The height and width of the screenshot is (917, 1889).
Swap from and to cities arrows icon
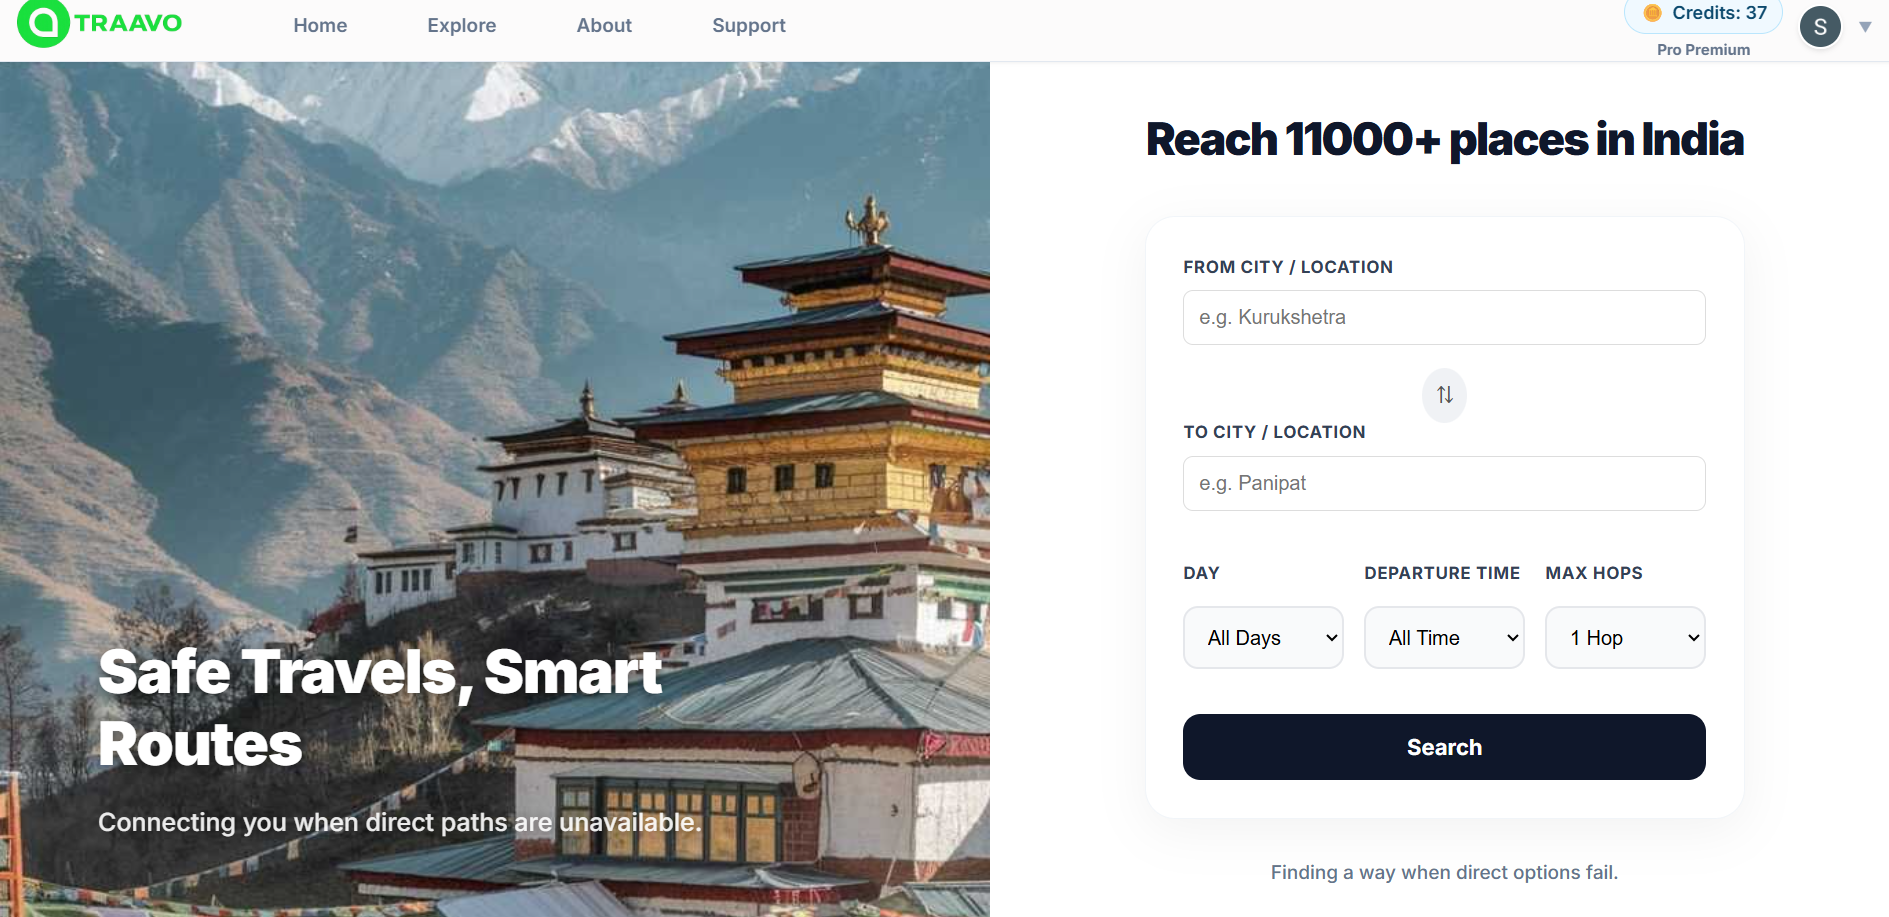[1444, 395]
